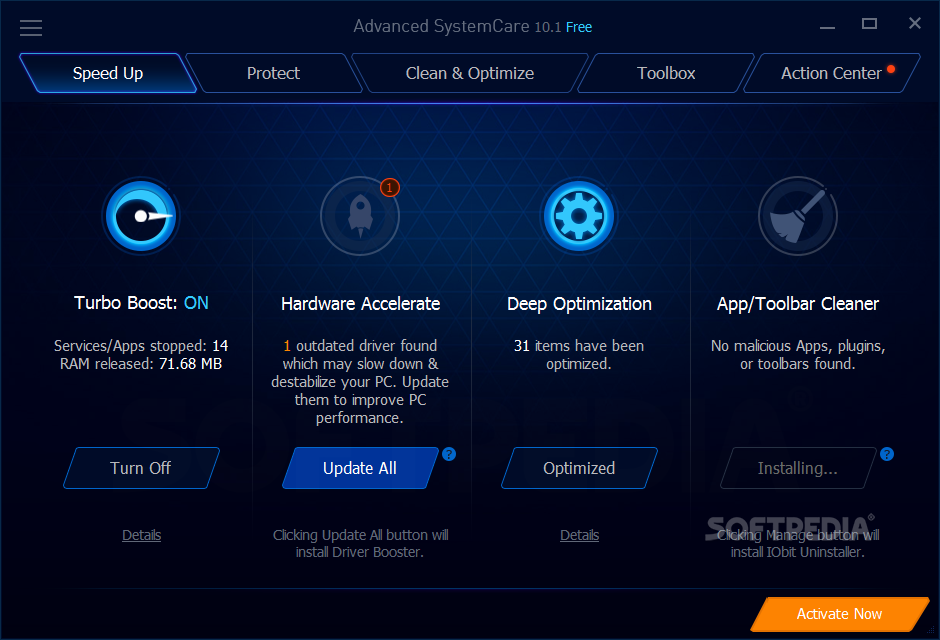The height and width of the screenshot is (640, 940).
Task: Click the No malicious Apps message
Action: point(798,355)
